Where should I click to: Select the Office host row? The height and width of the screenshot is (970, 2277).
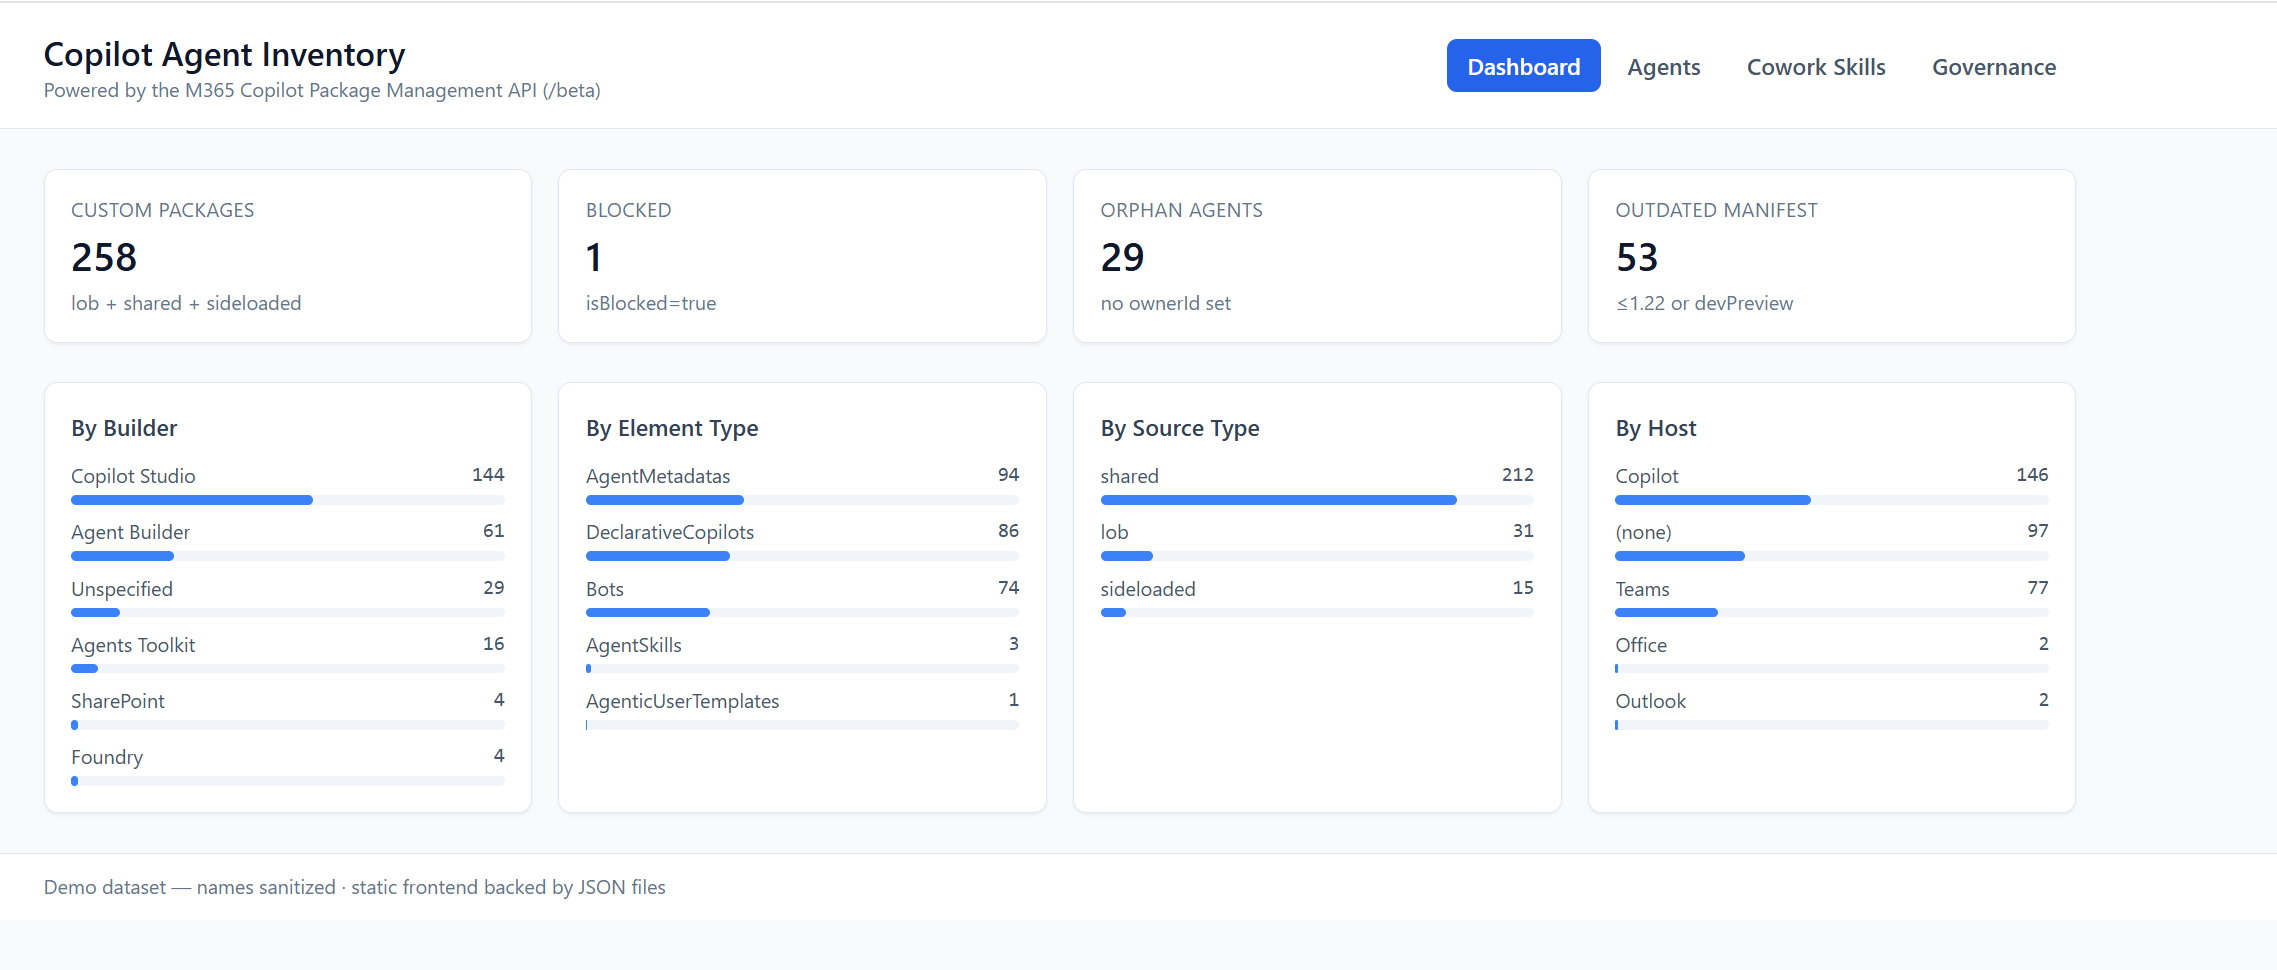tap(1832, 654)
